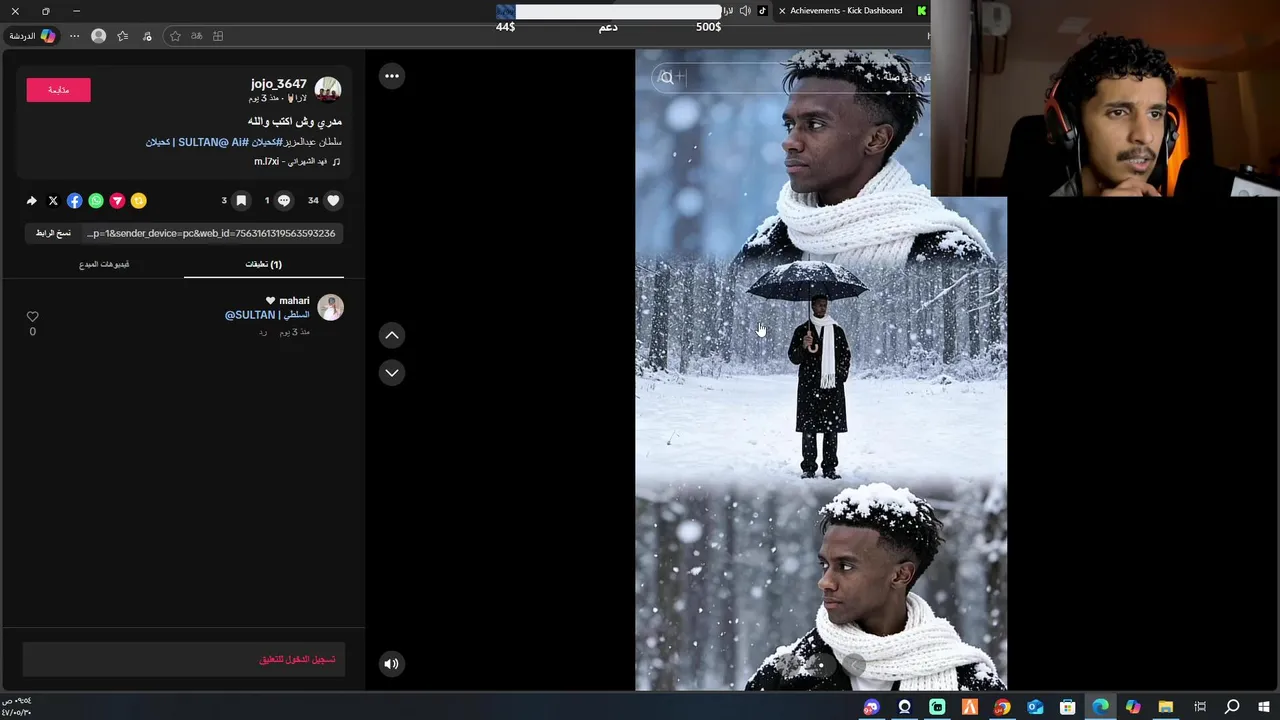The image size is (1280, 720).
Task: Open the sound link m.l7xi - فهد الشهراني
Action: pos(297,161)
